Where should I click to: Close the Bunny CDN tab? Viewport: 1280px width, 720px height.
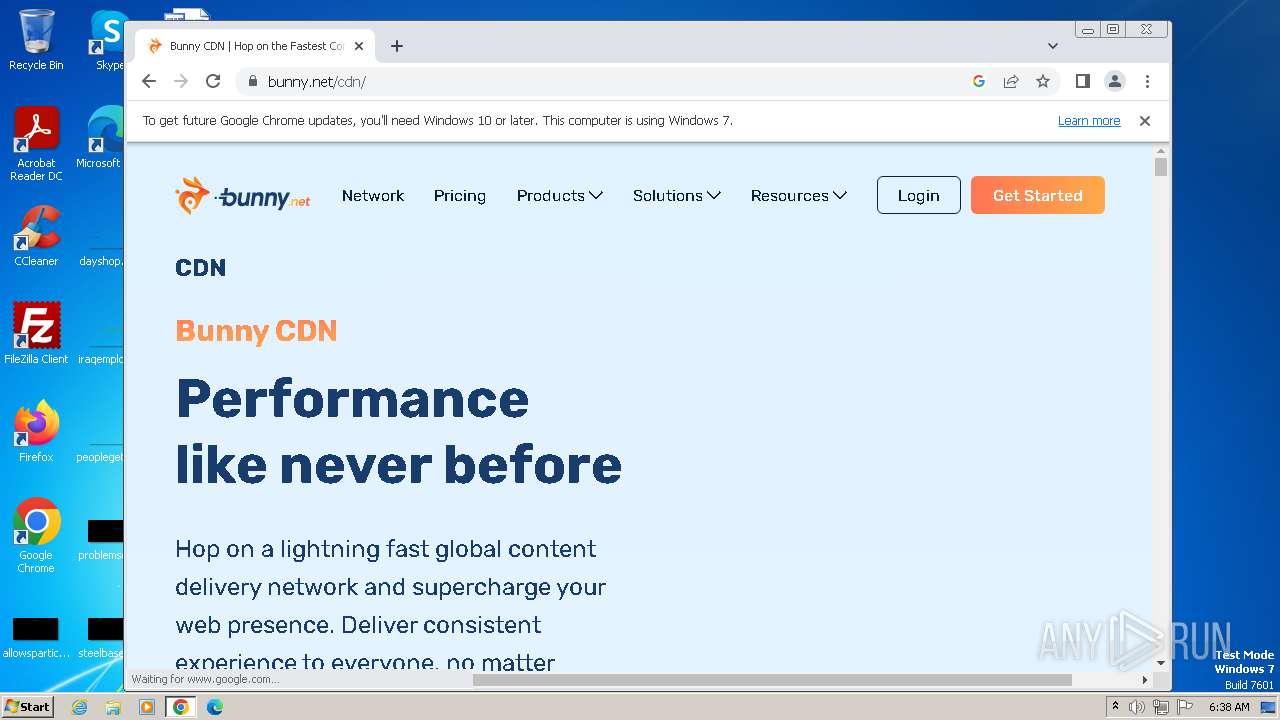point(359,46)
